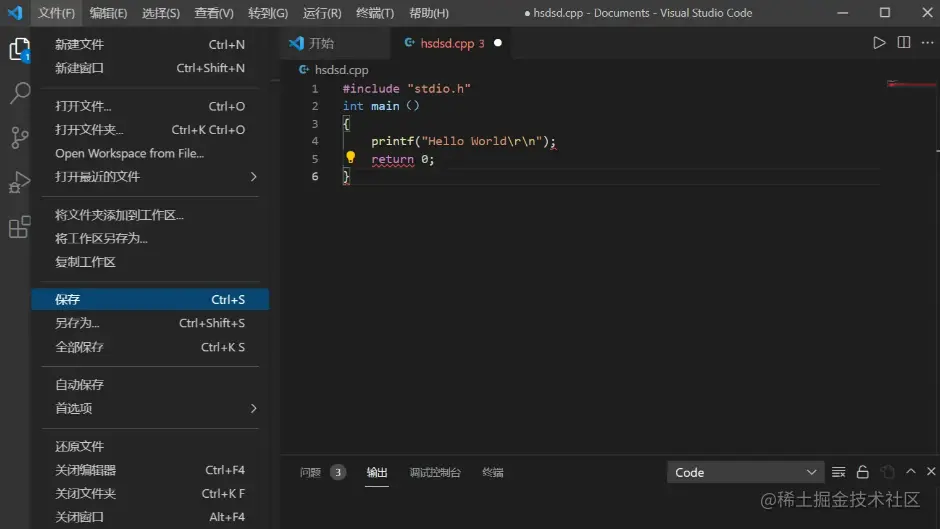Click the #include text on line 1
This screenshot has width=940, height=529.
click(370, 88)
